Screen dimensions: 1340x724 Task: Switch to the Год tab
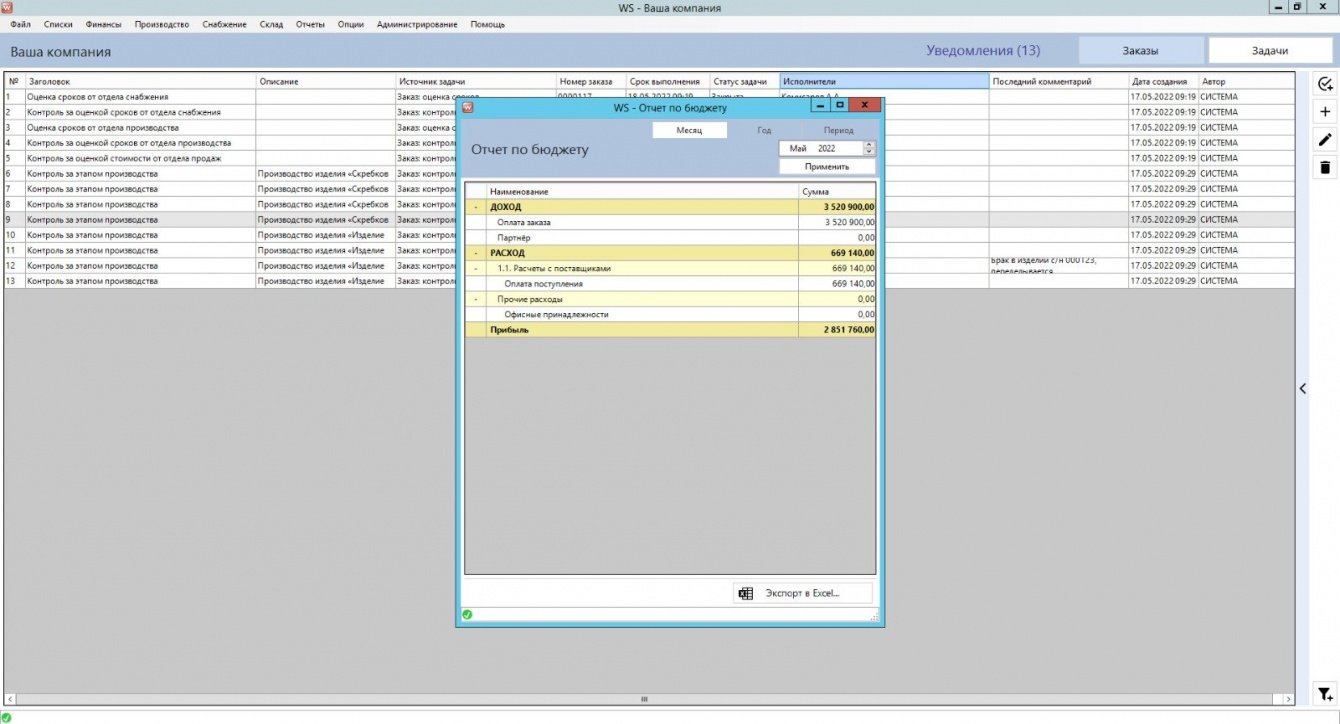[x=764, y=130]
